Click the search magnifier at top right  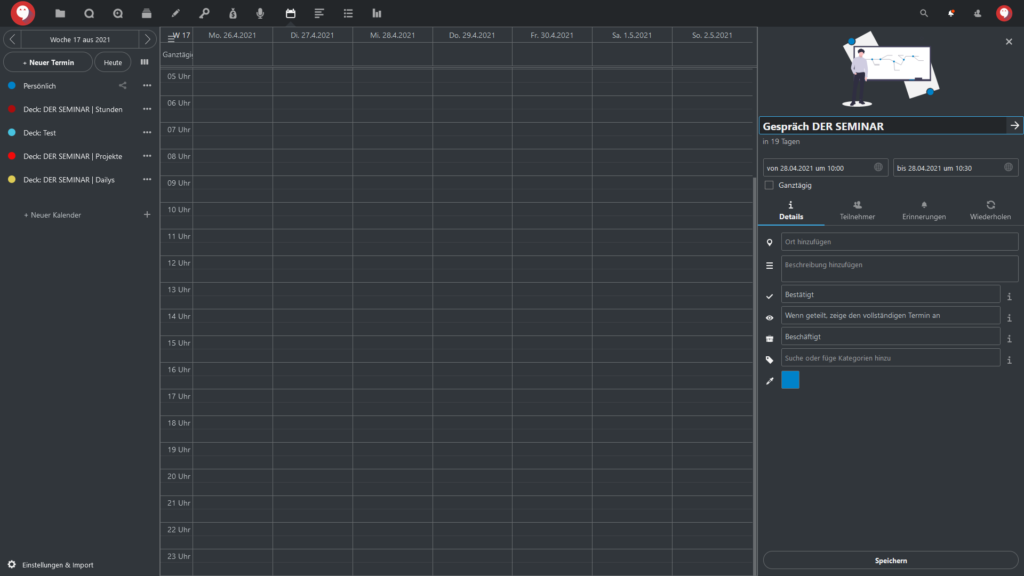[923, 14]
